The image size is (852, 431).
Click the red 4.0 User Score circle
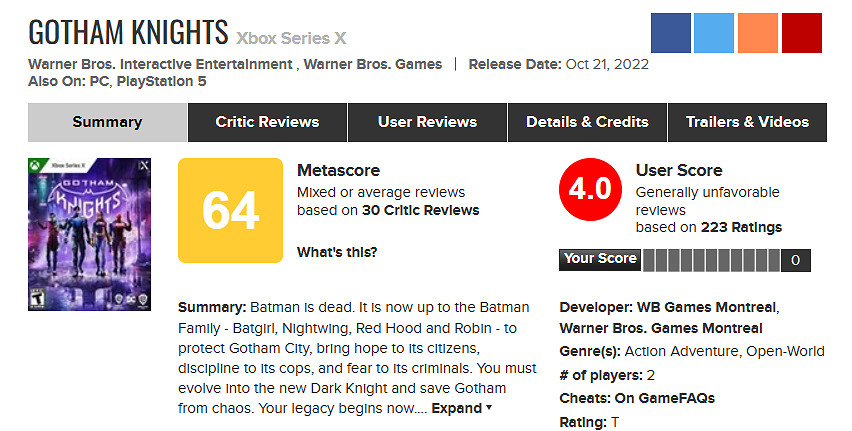(x=589, y=189)
